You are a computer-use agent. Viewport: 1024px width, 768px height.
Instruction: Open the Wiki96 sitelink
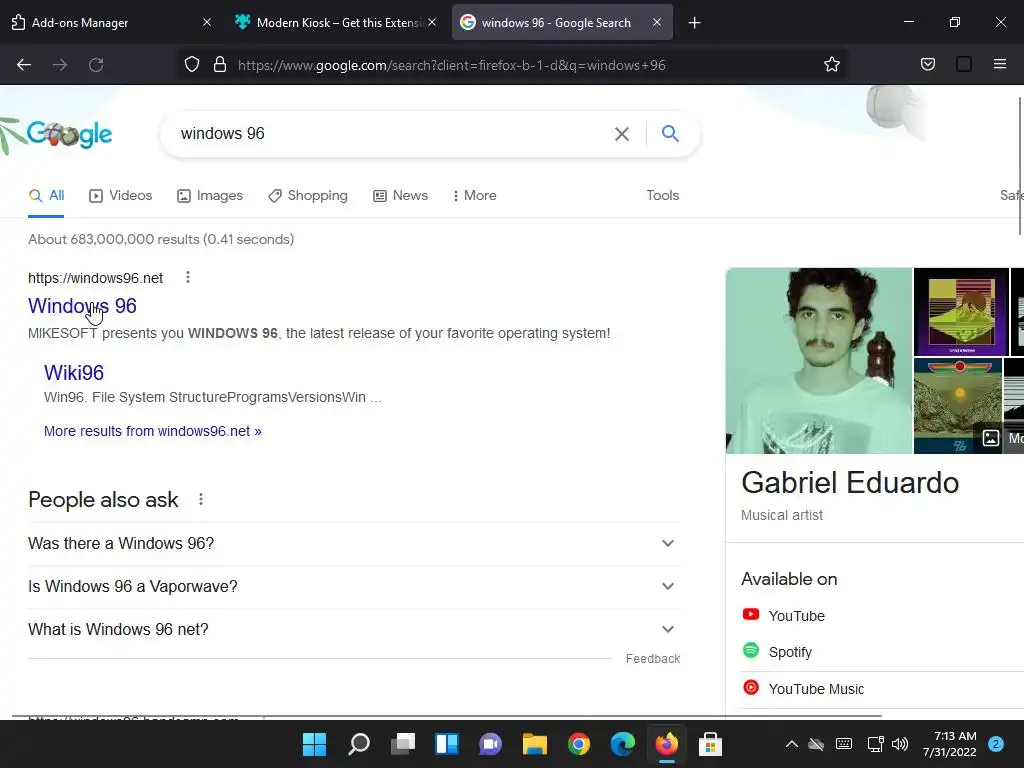pos(74,373)
